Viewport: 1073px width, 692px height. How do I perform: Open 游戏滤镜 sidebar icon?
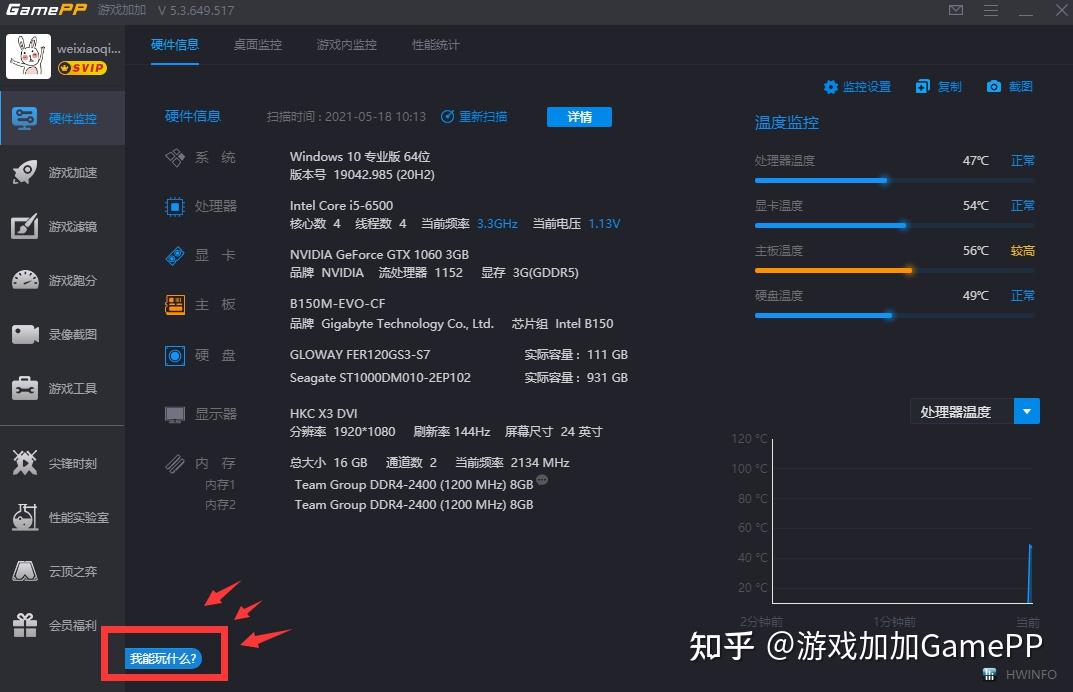(x=25, y=226)
